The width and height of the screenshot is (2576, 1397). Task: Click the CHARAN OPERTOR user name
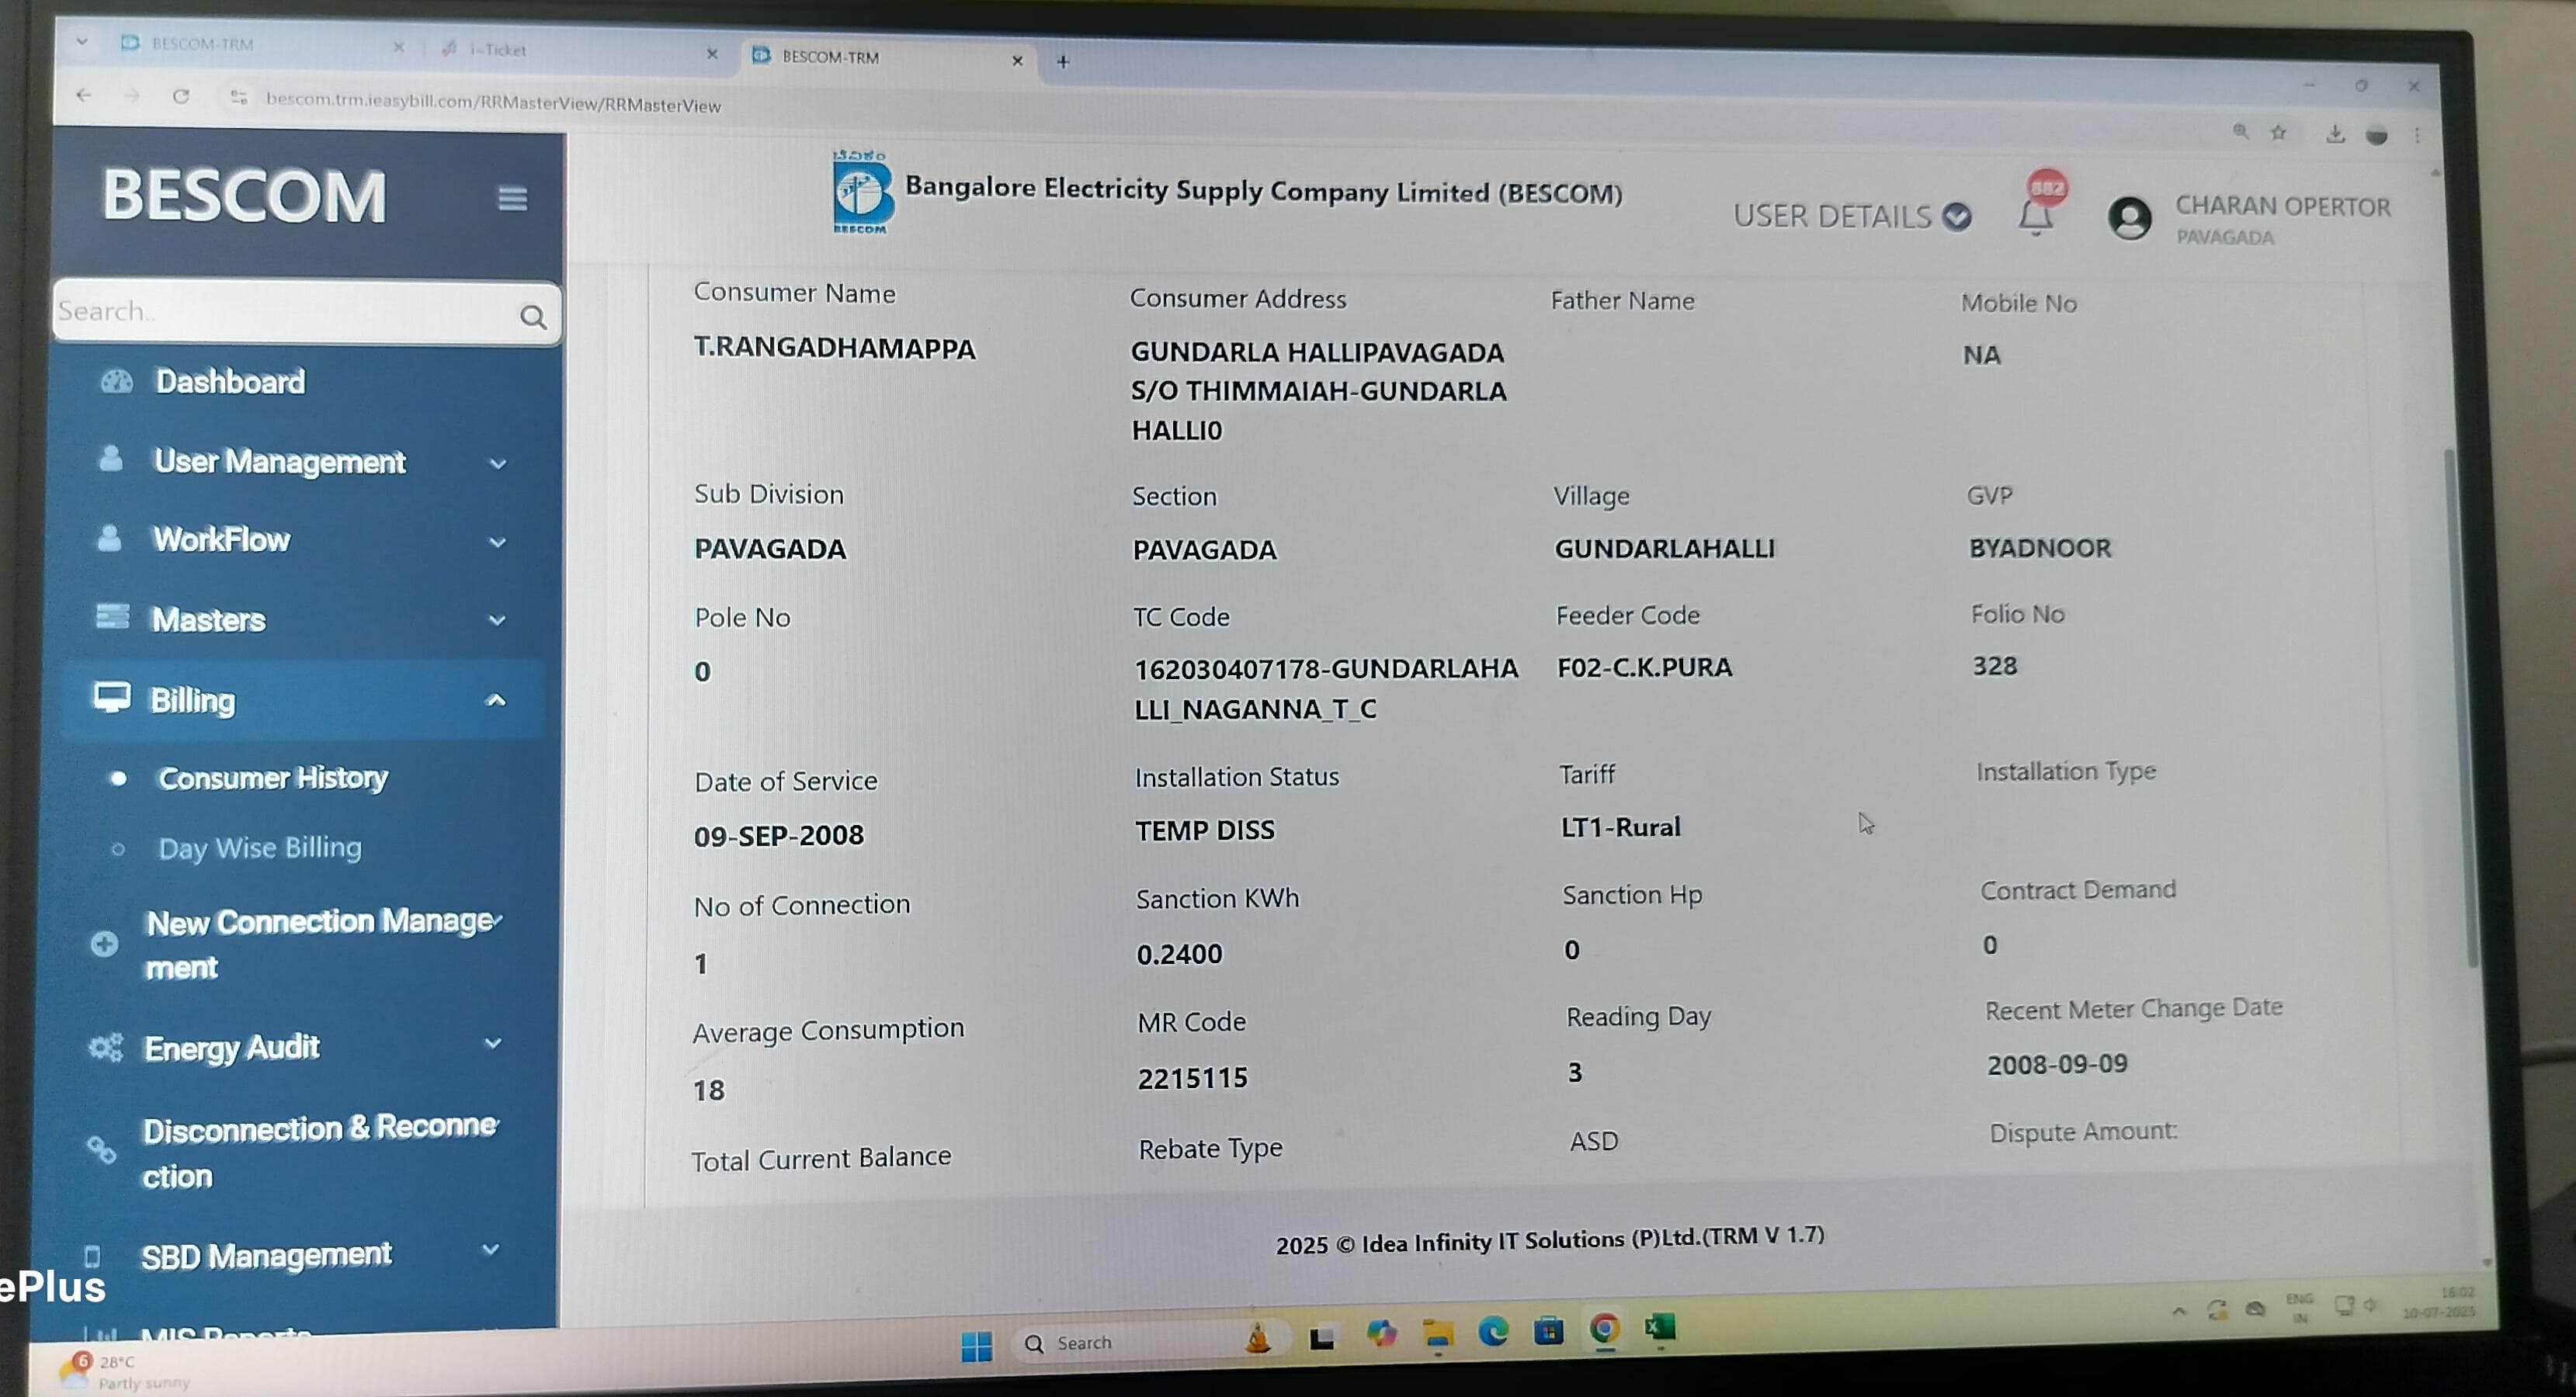click(x=2283, y=206)
